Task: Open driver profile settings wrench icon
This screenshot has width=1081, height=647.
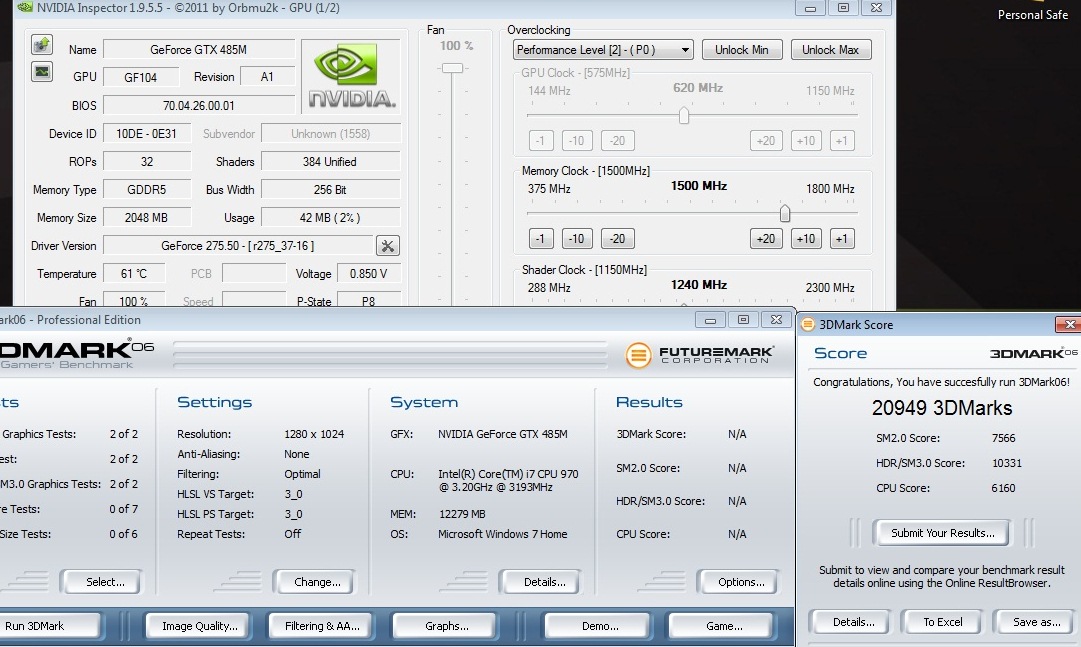Action: coord(387,246)
